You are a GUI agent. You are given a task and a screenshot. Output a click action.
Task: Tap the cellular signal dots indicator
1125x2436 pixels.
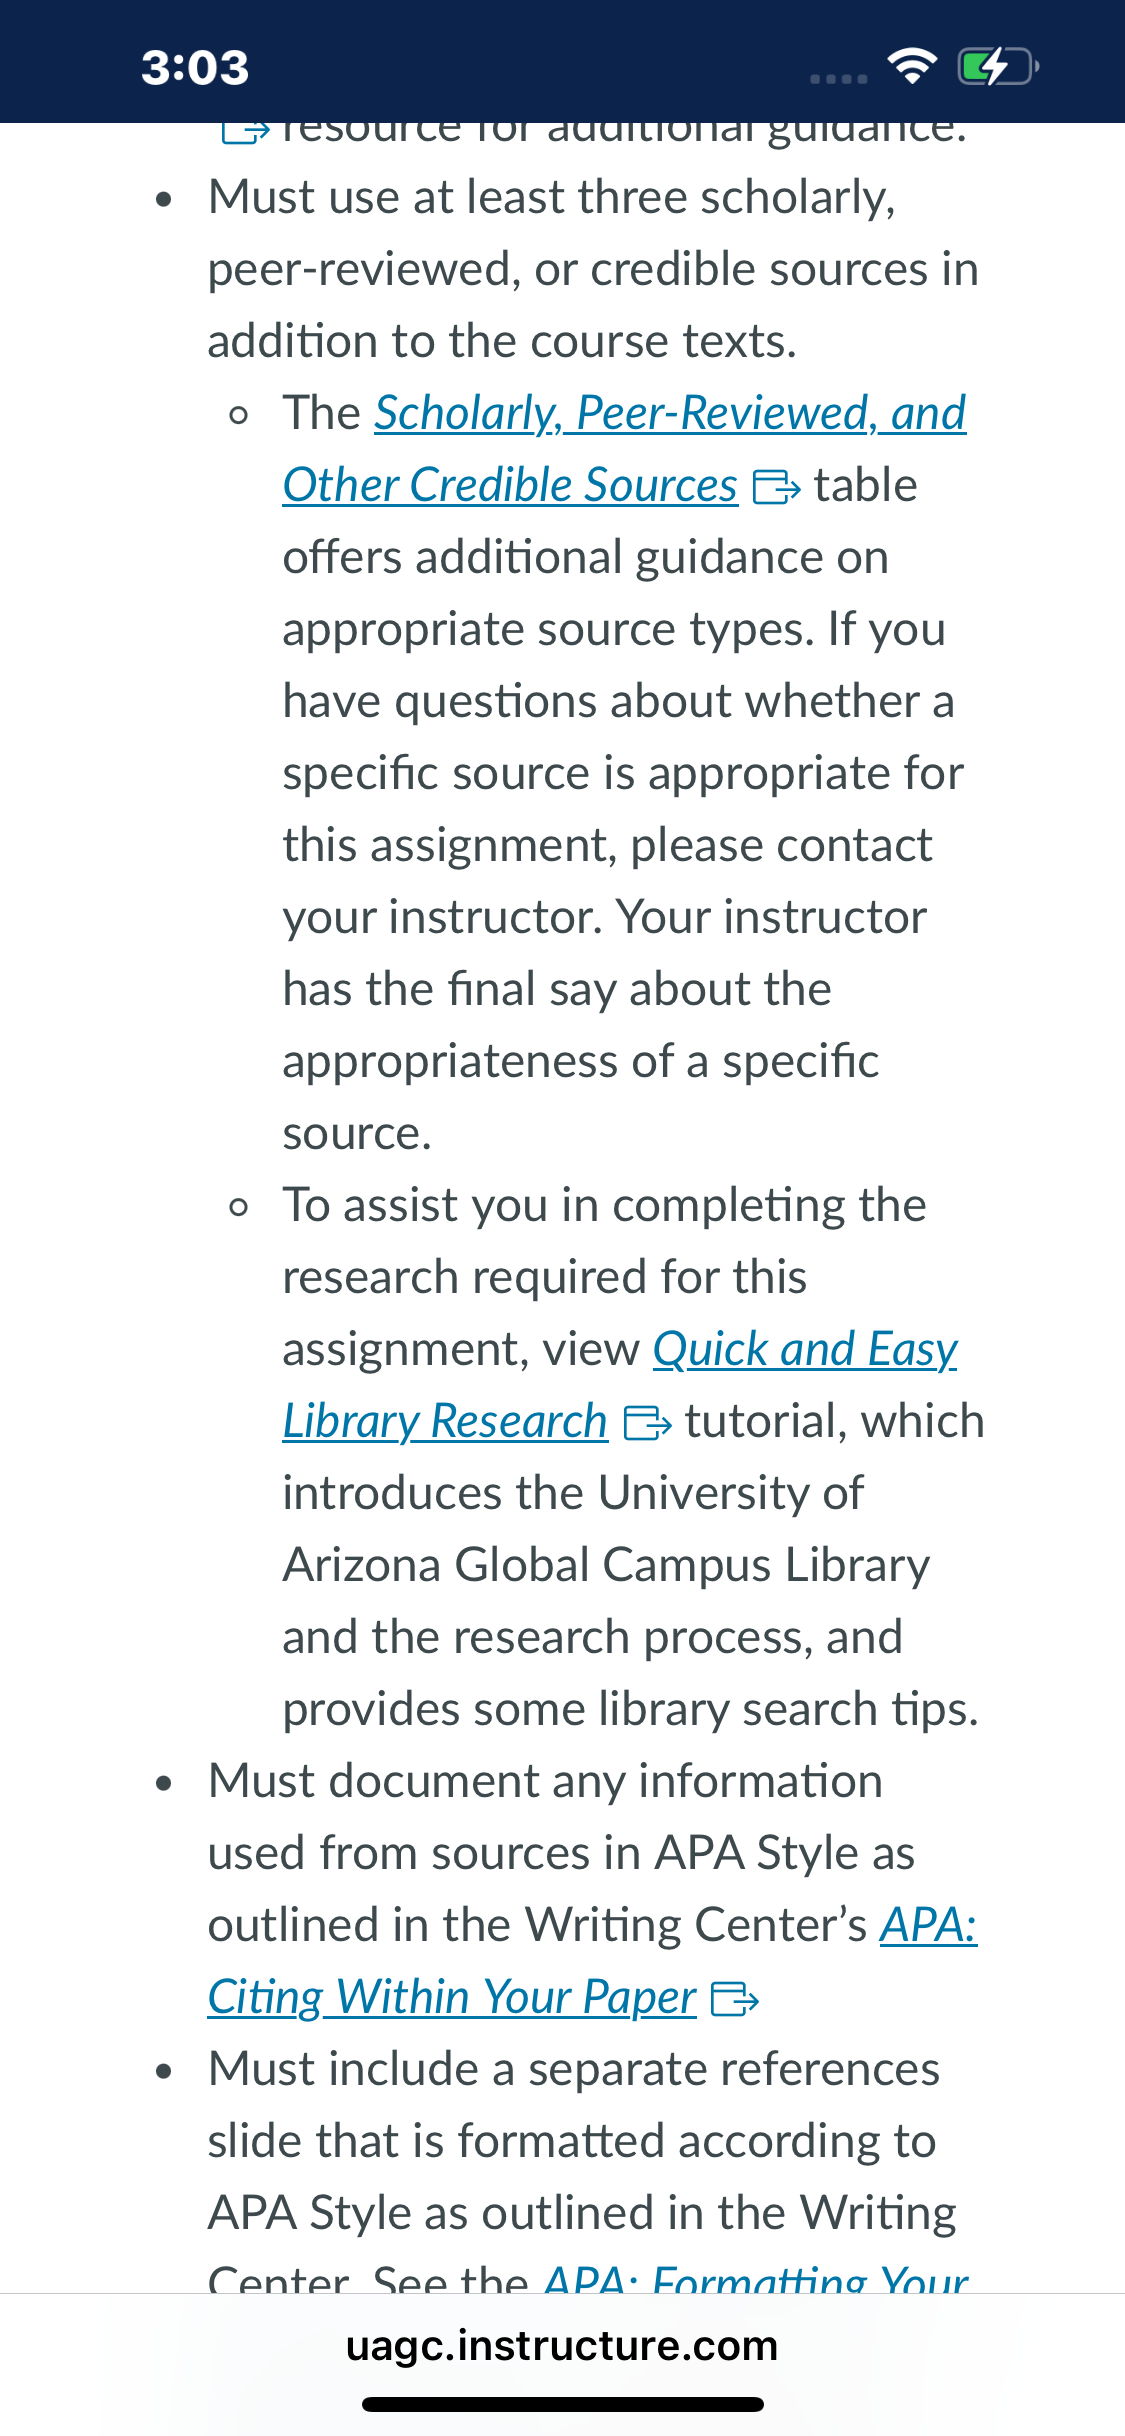pyautogui.click(x=838, y=78)
